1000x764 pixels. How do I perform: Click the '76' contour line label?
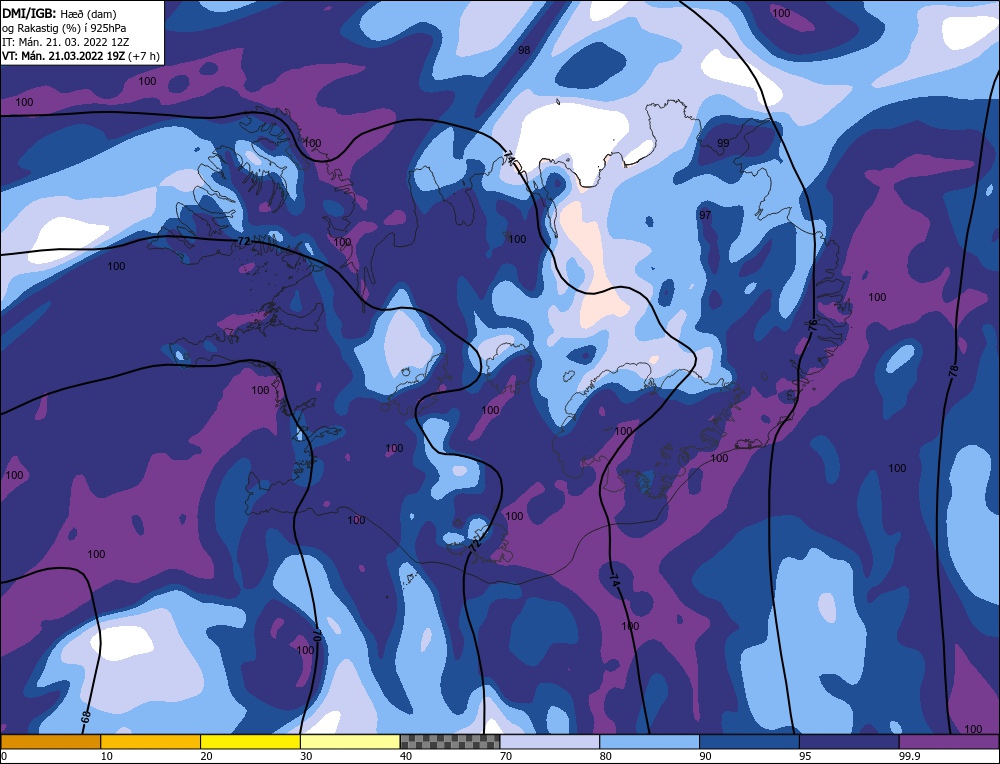tap(811, 324)
